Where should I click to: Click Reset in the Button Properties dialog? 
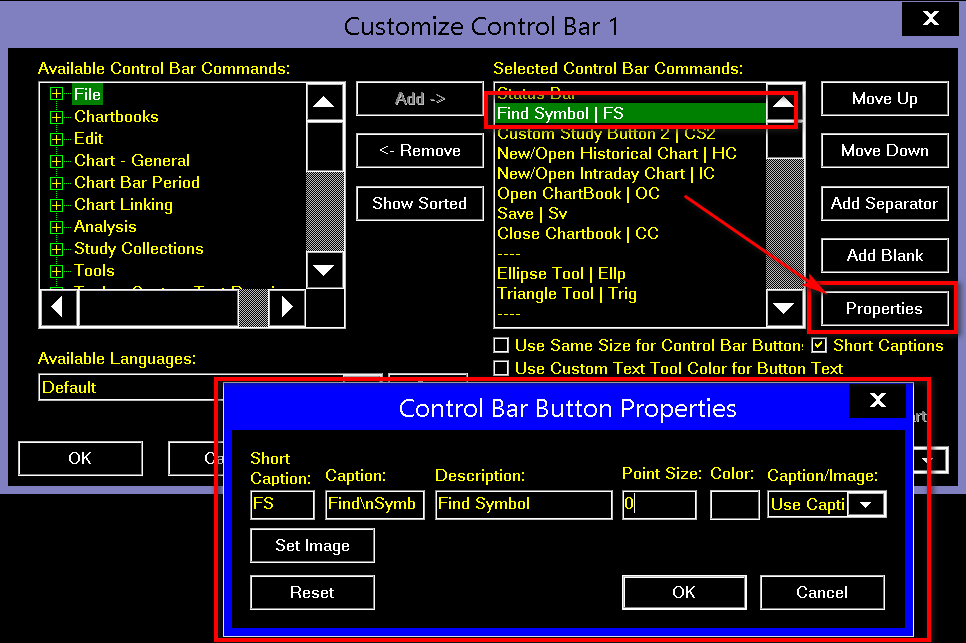(311, 592)
